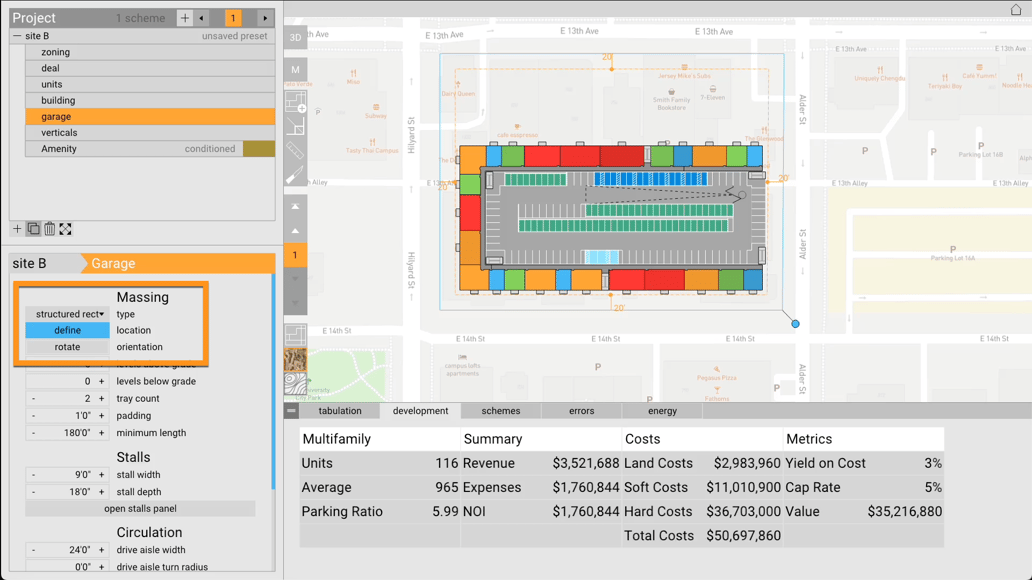
Task: Open the development tab
Action: tap(420, 411)
